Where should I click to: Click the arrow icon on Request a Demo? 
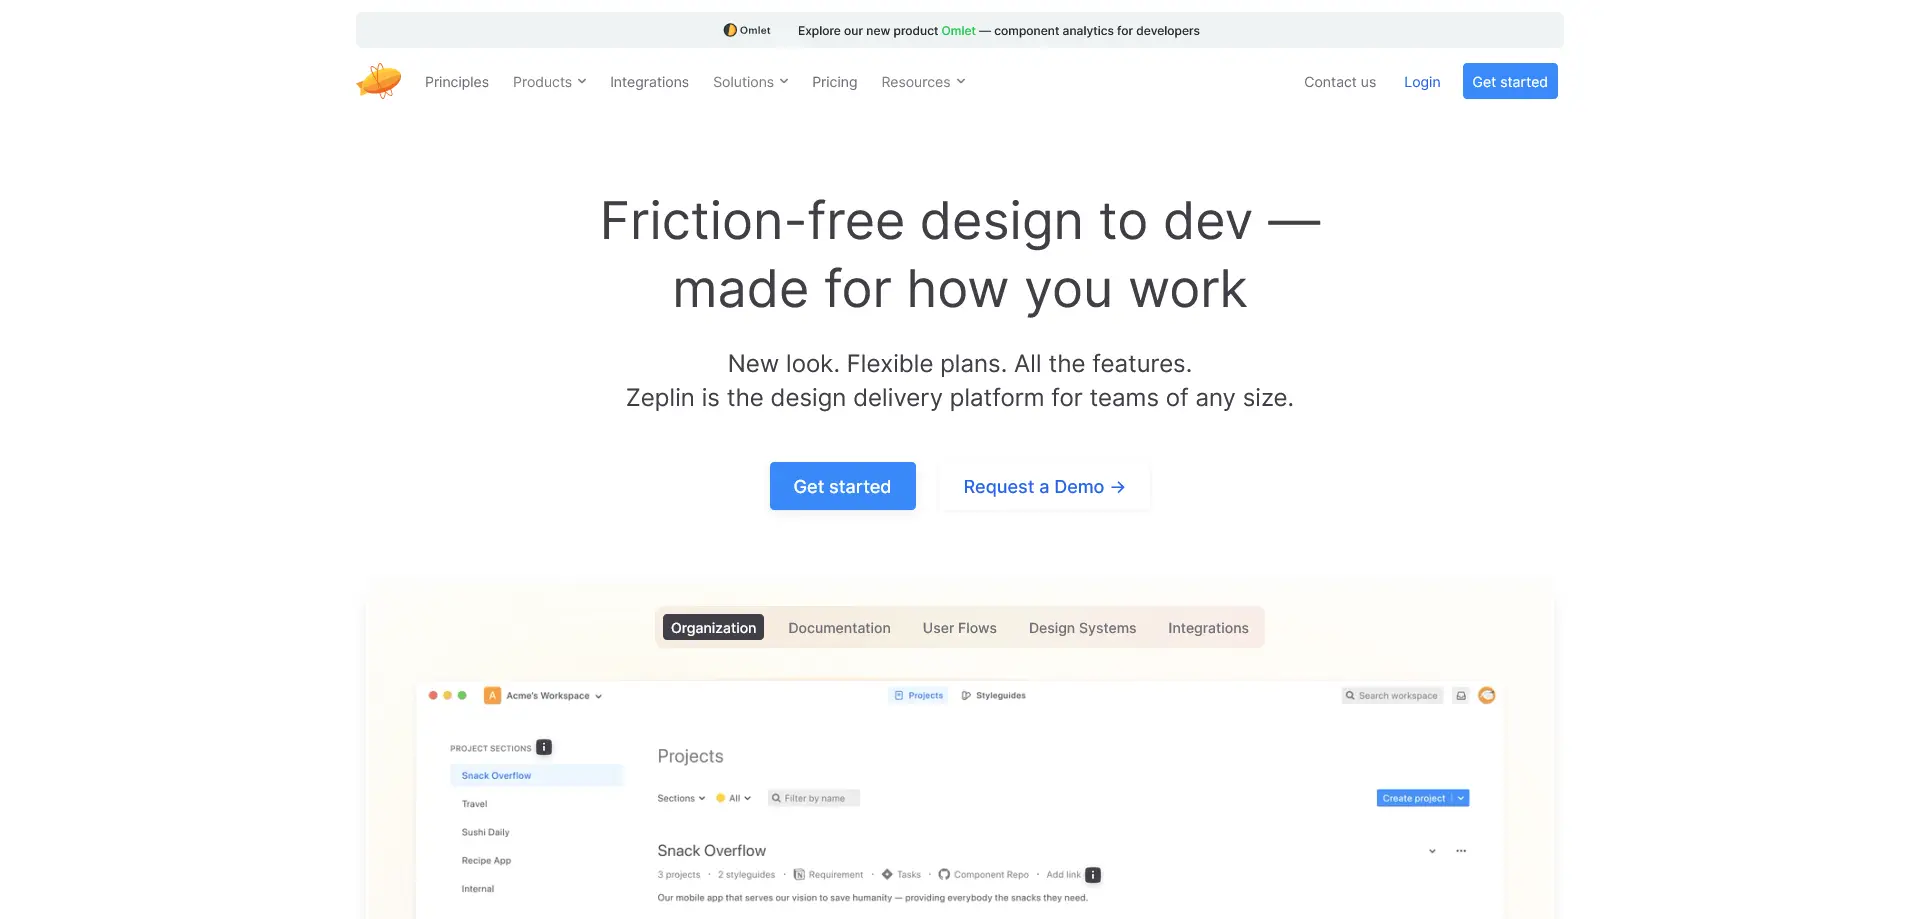[x=1118, y=487]
